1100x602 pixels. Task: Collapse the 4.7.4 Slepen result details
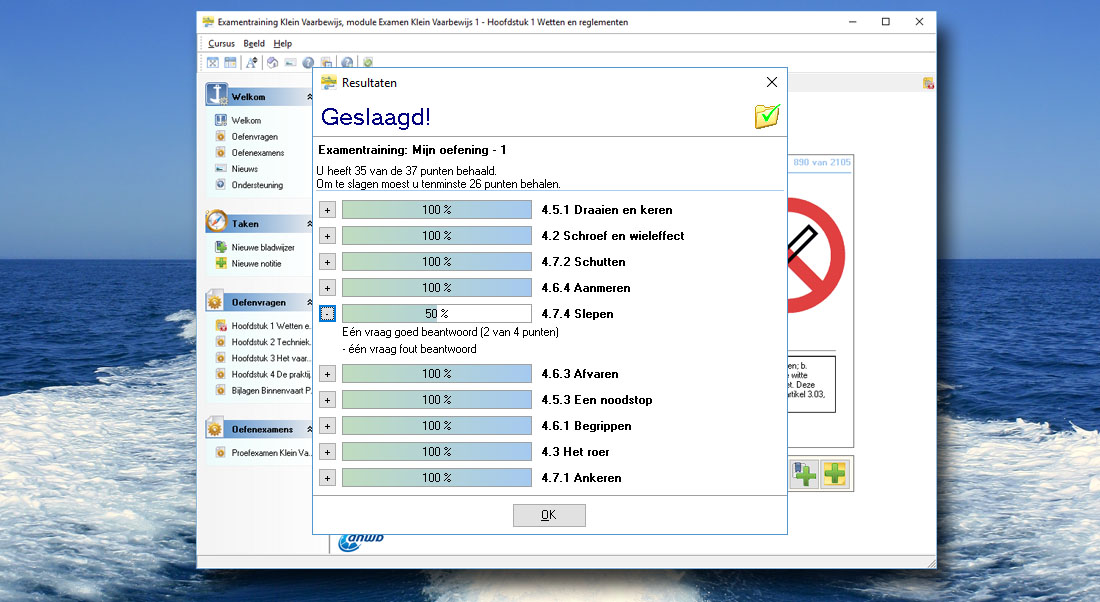pos(327,314)
